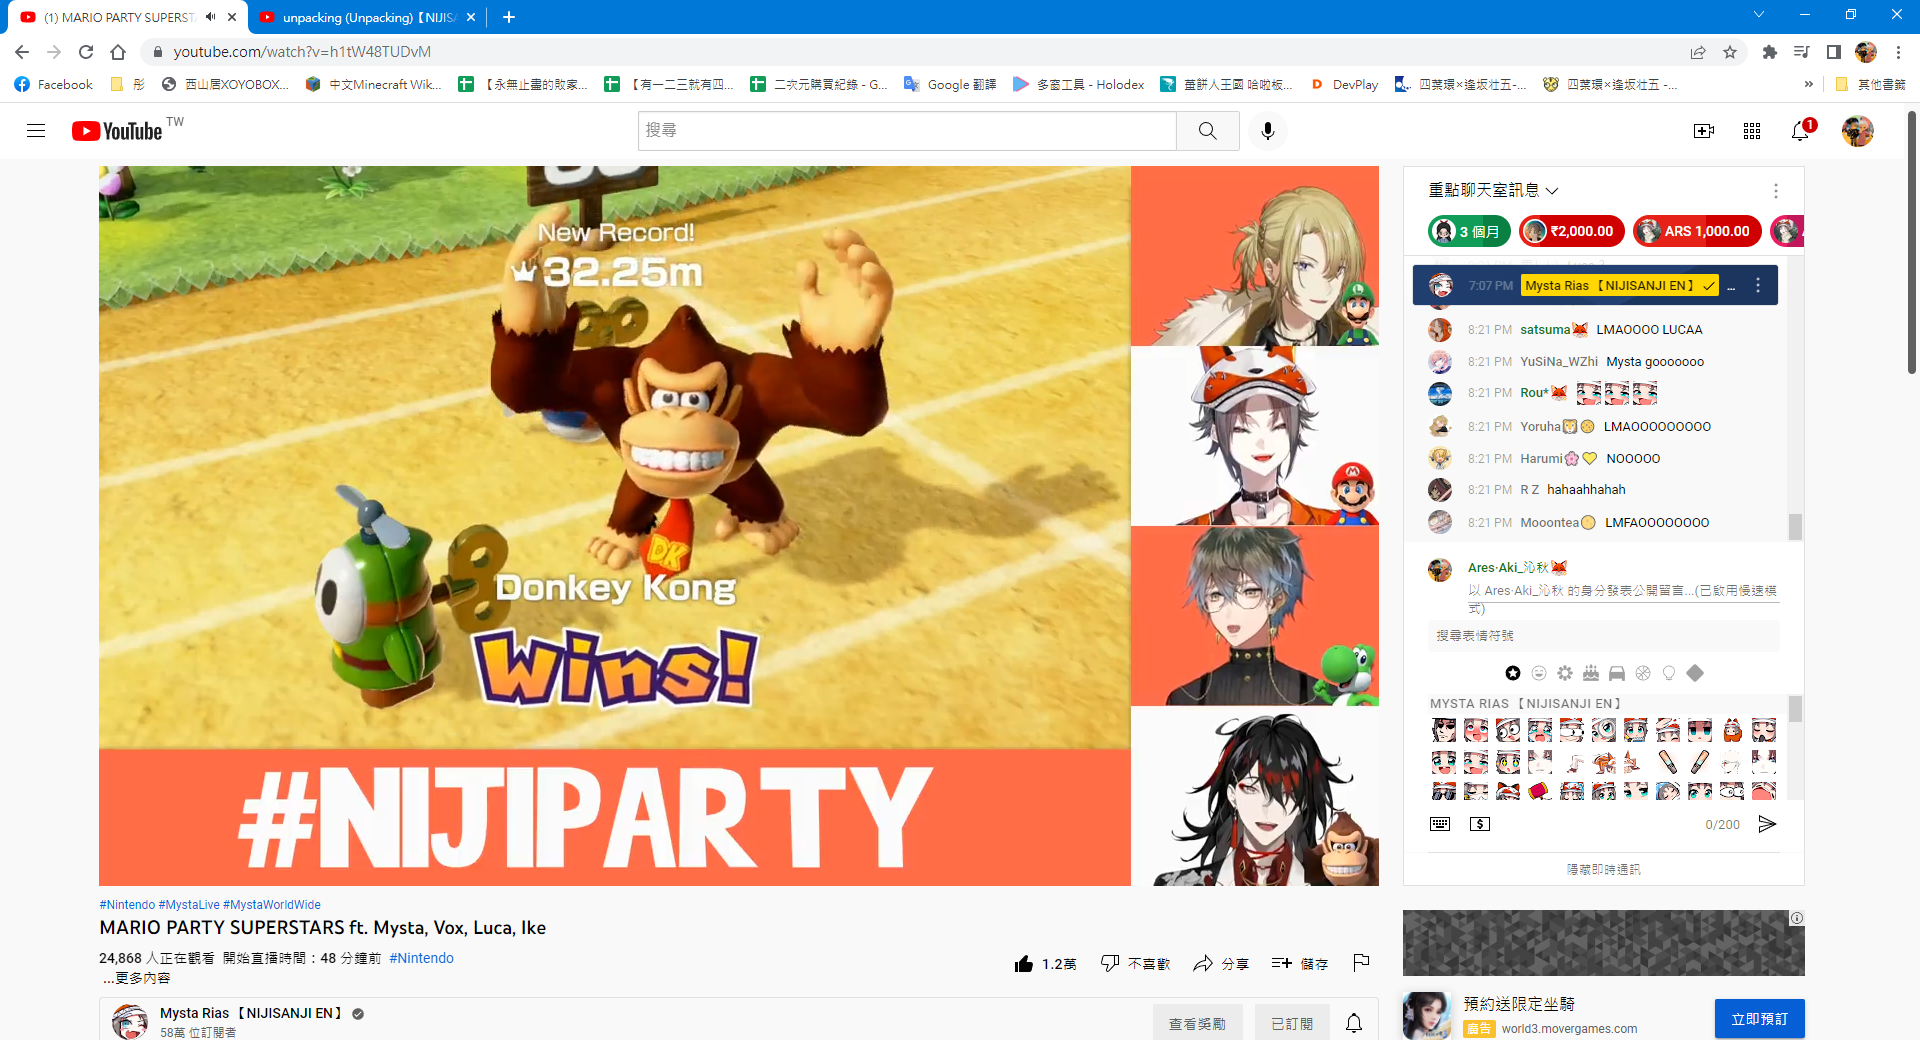The height and width of the screenshot is (1040, 1920).
Task: Share this page from the address bar
Action: pos(1698,52)
